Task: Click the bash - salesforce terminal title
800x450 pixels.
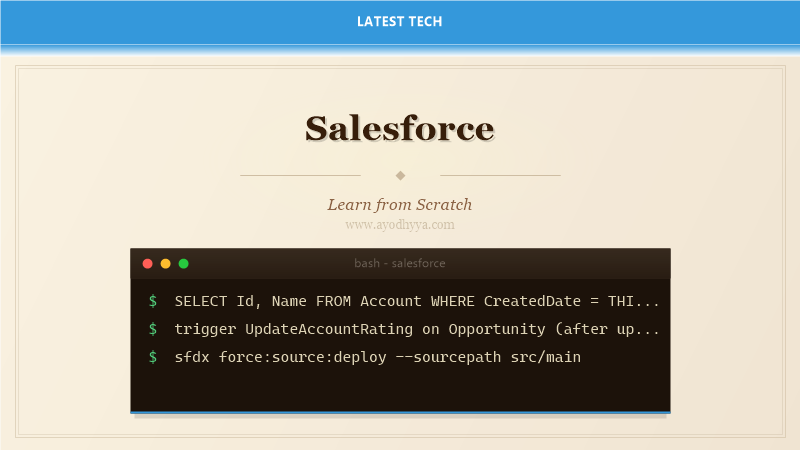Action: (399, 263)
